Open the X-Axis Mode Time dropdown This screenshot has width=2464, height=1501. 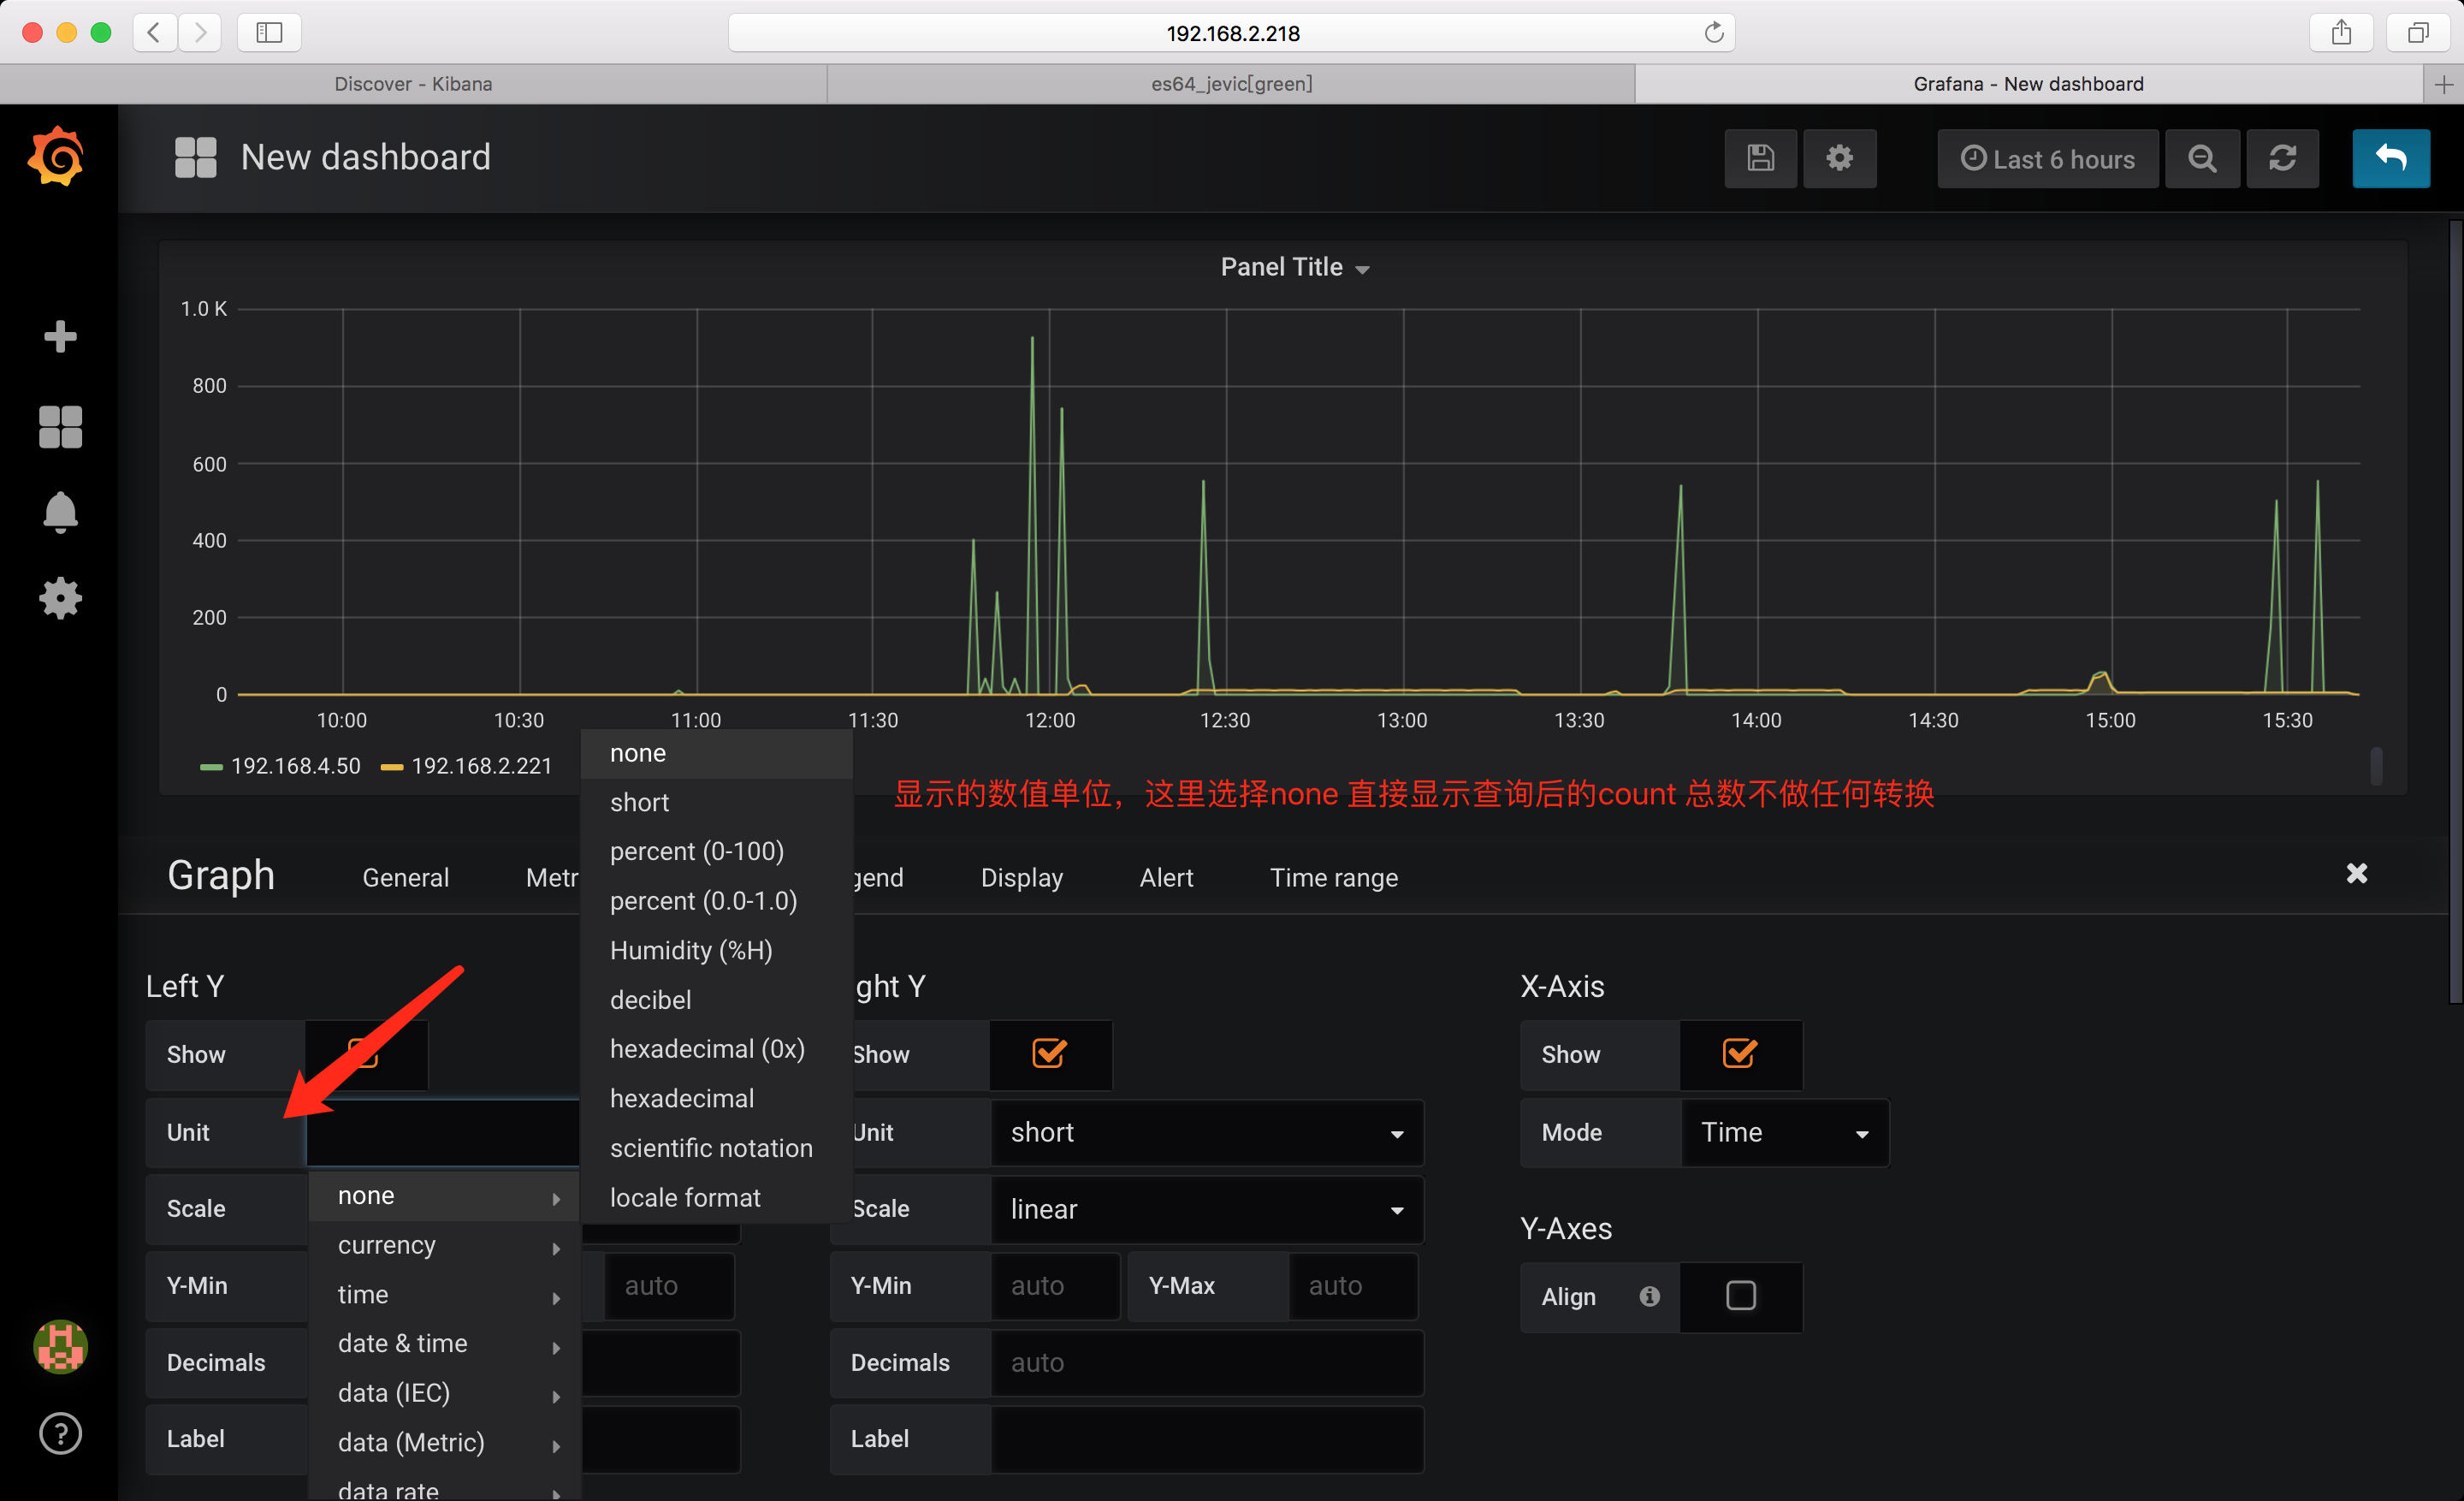1783,1132
